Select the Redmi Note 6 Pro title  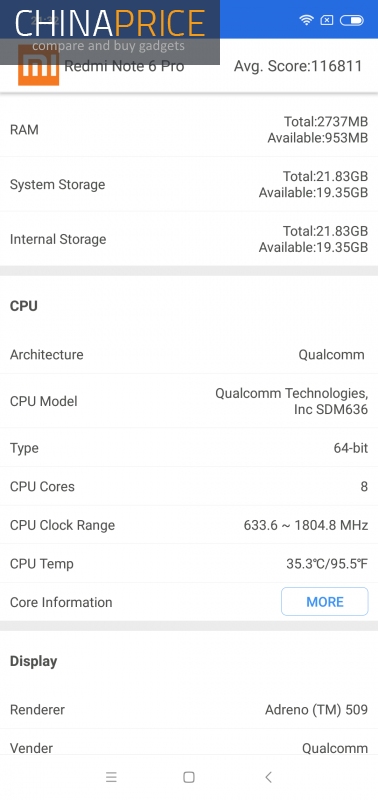point(124,66)
